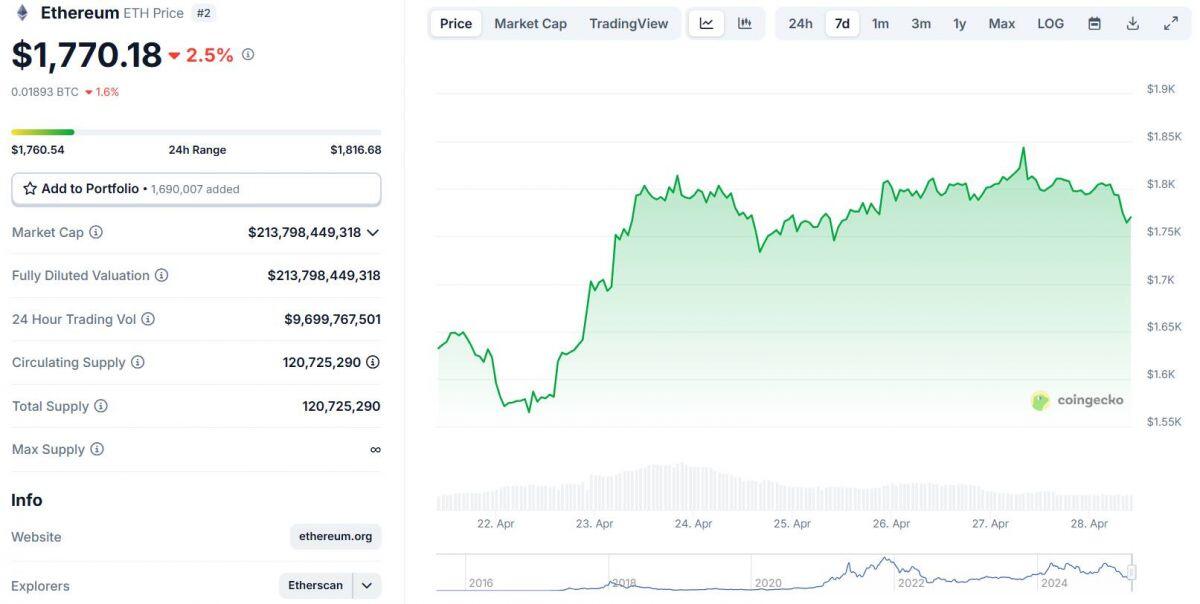The width and height of the screenshot is (1200, 604).
Task: Expand the Market Cap details chevron
Action: (x=374, y=231)
